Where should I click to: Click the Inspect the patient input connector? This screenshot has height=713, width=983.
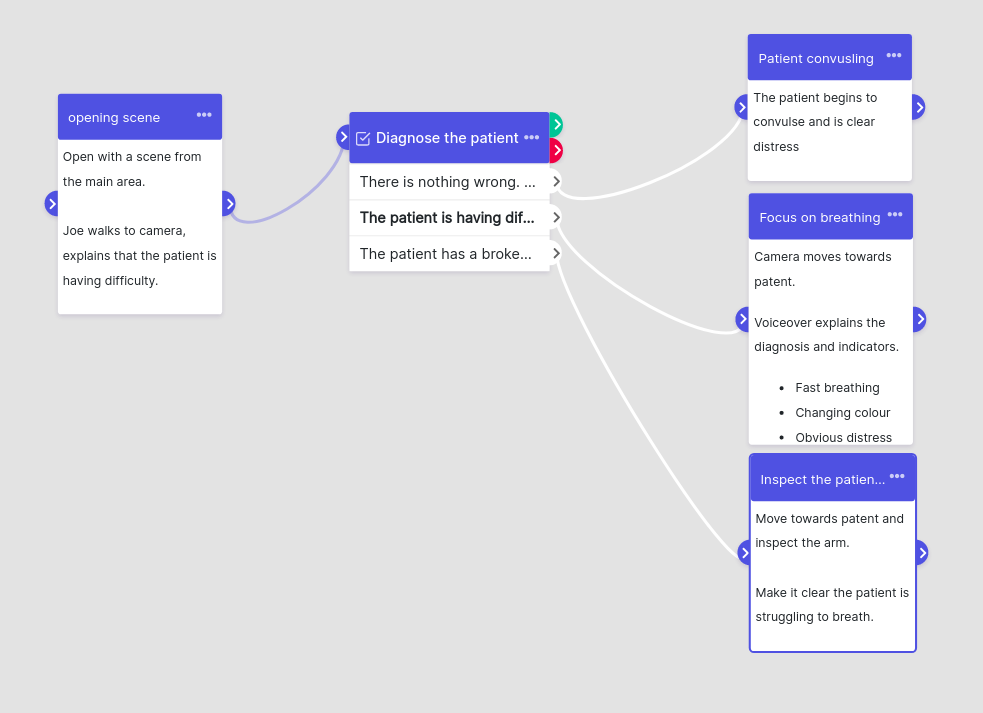[x=744, y=552]
